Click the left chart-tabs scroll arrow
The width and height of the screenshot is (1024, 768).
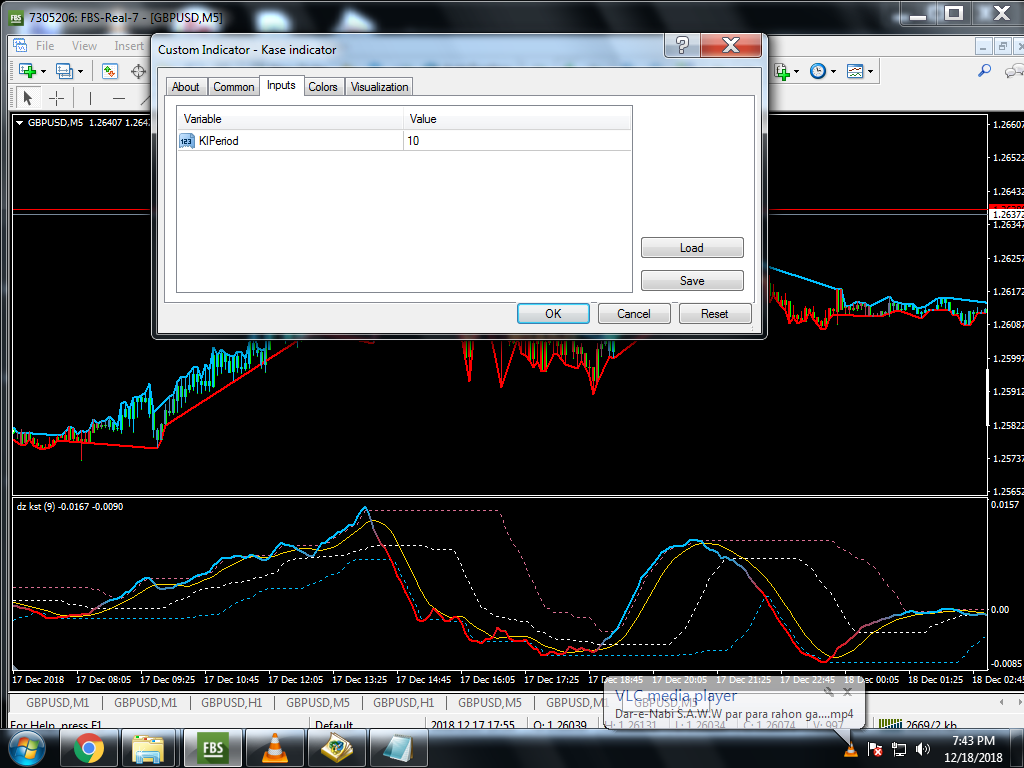1001,702
